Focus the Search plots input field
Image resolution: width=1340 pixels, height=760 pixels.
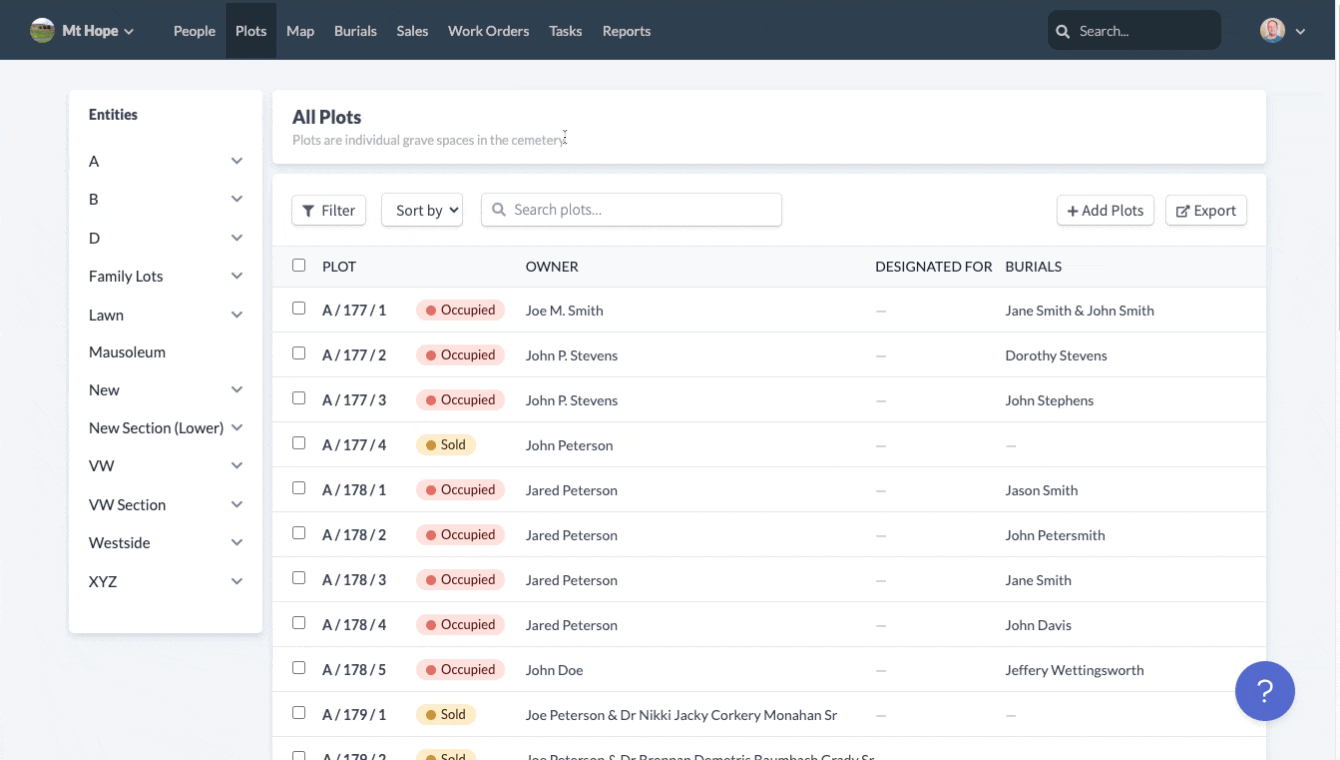tap(631, 210)
